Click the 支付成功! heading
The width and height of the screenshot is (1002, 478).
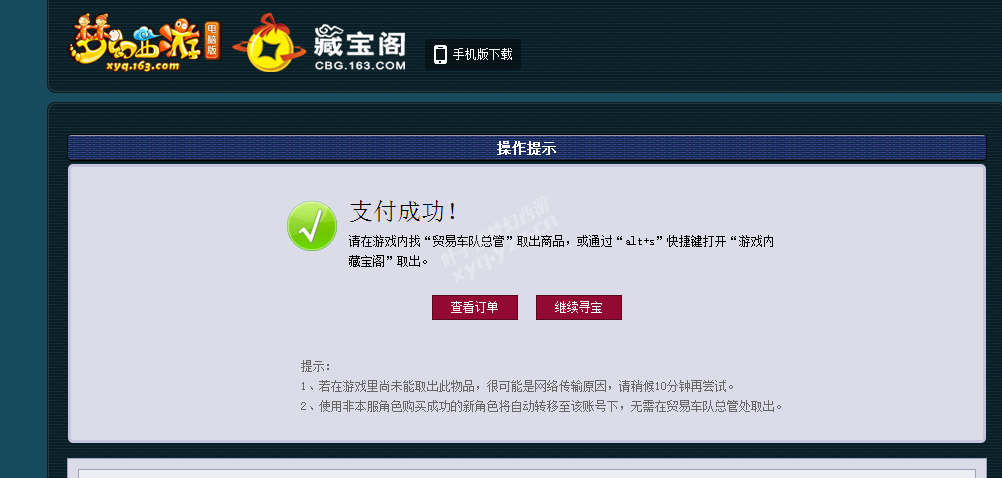coord(404,211)
